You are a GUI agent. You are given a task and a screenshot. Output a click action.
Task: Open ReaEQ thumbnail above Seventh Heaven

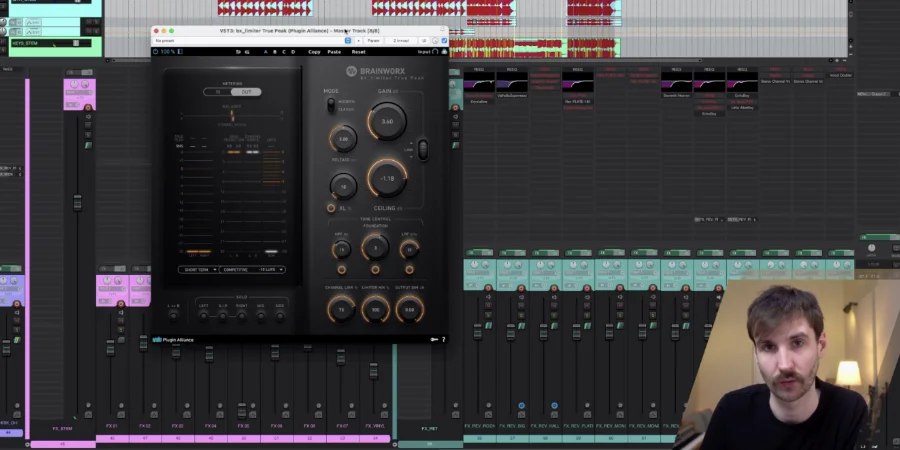click(676, 82)
